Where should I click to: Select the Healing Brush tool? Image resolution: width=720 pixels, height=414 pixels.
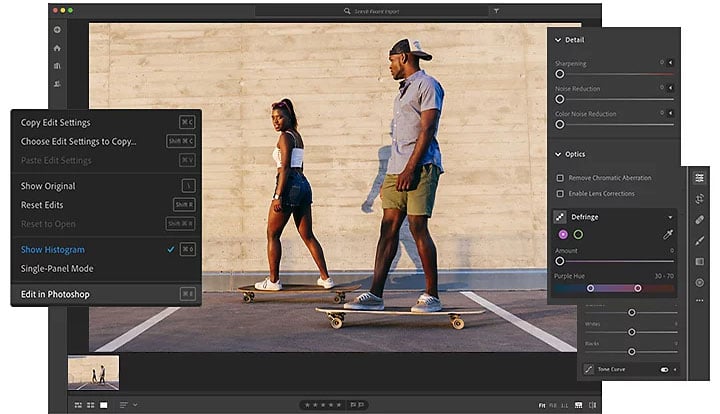coord(699,219)
